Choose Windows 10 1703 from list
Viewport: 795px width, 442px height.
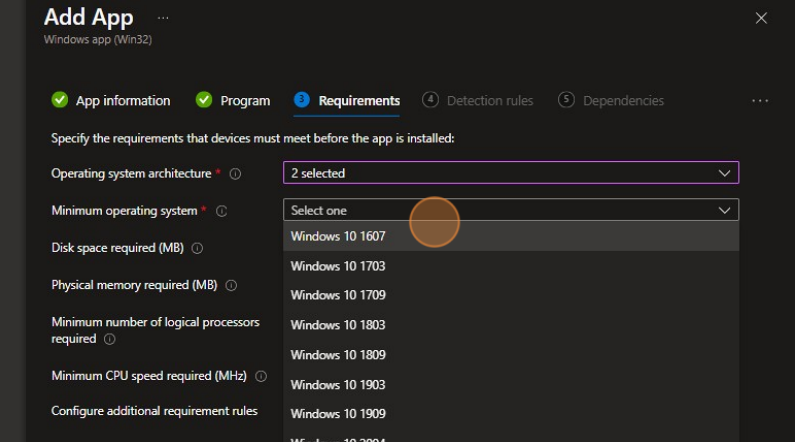coord(338,266)
